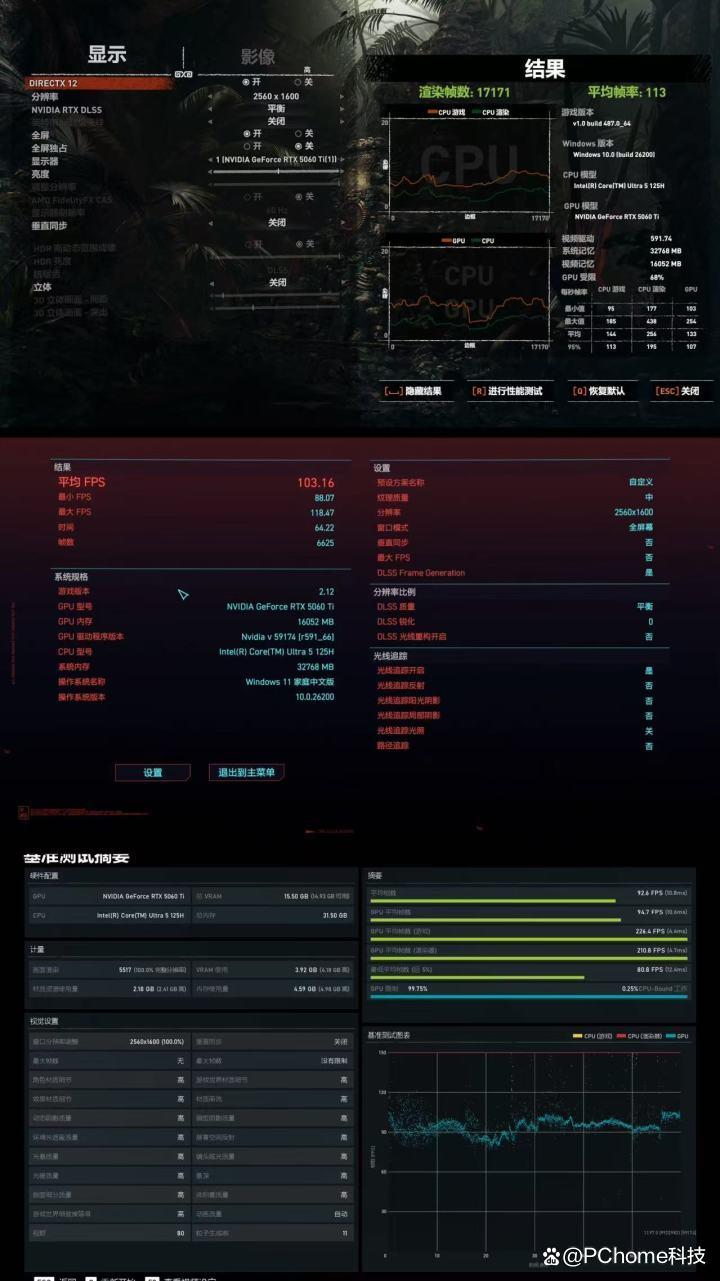The image size is (720, 1281).
Task: Switch to the 影像 settings tab
Action: 258,57
